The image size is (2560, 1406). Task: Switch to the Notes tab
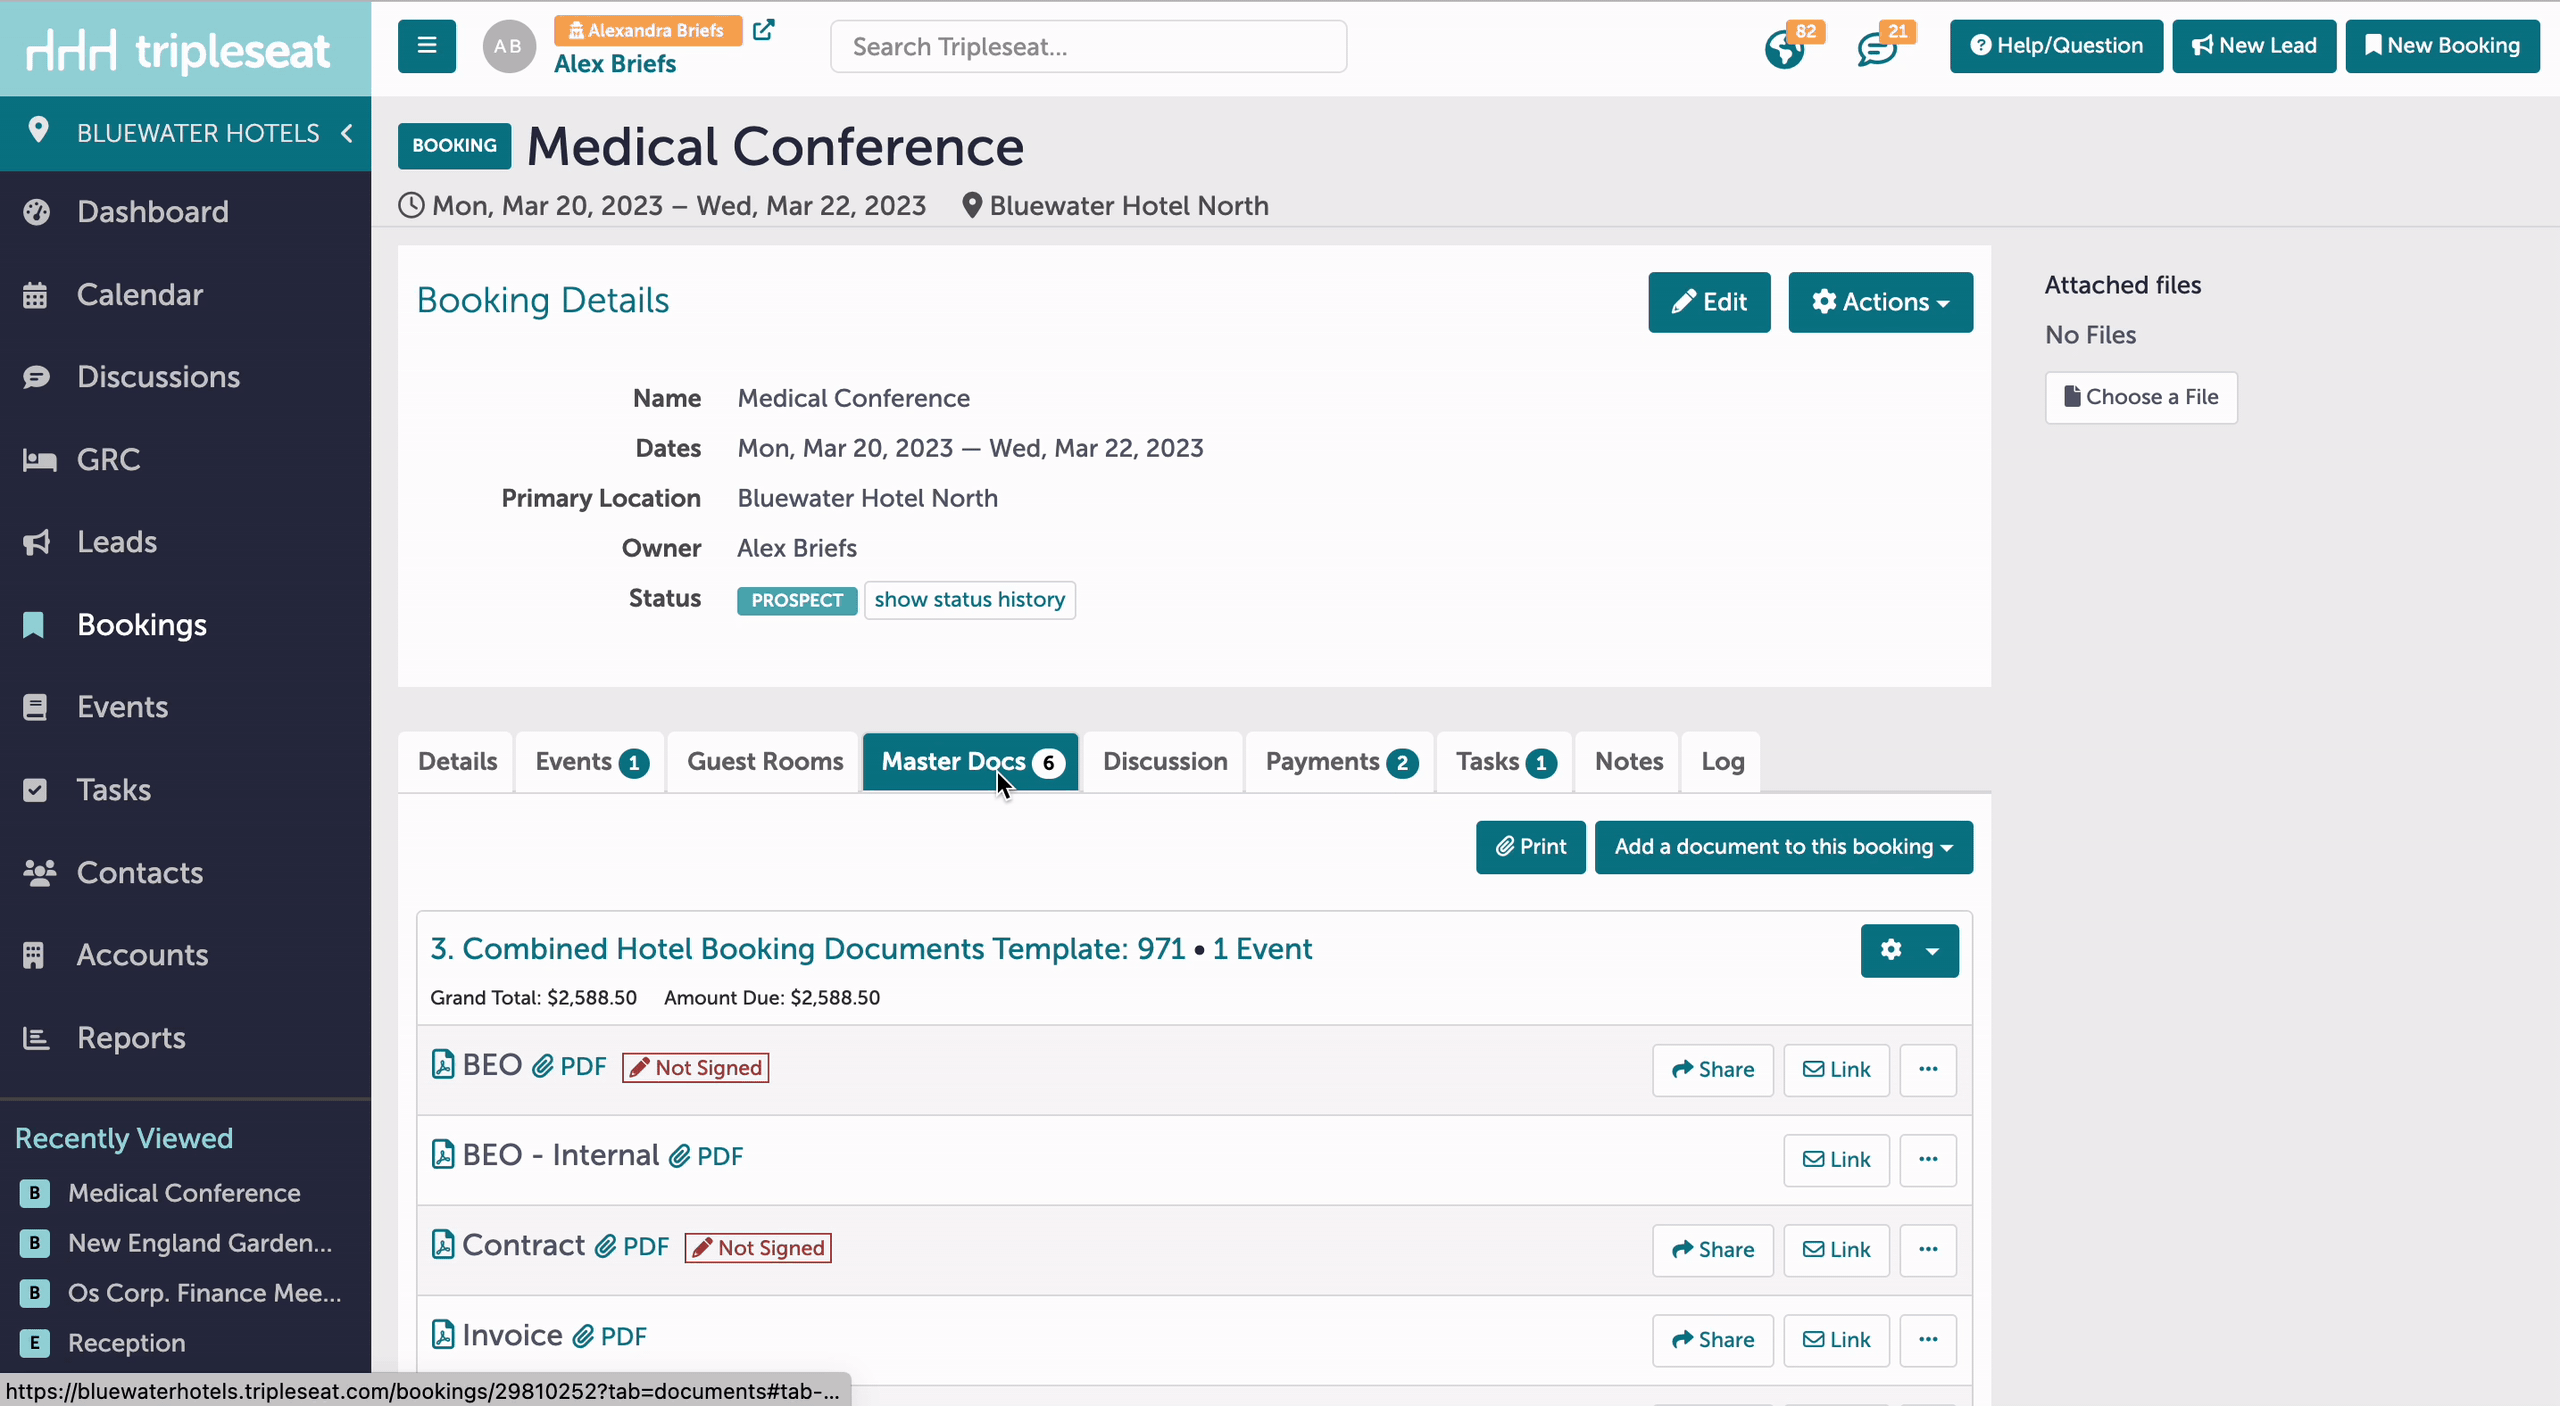pos(1629,762)
